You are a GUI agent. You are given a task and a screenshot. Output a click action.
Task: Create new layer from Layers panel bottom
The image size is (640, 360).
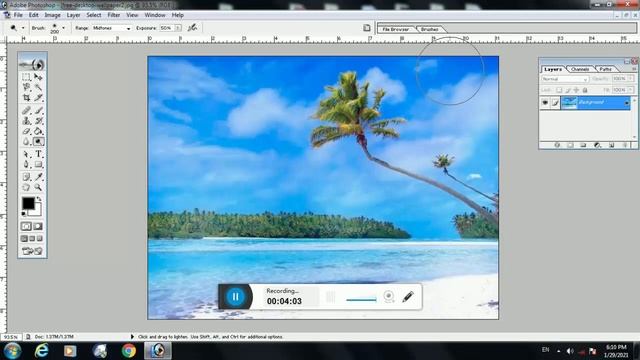(612, 145)
